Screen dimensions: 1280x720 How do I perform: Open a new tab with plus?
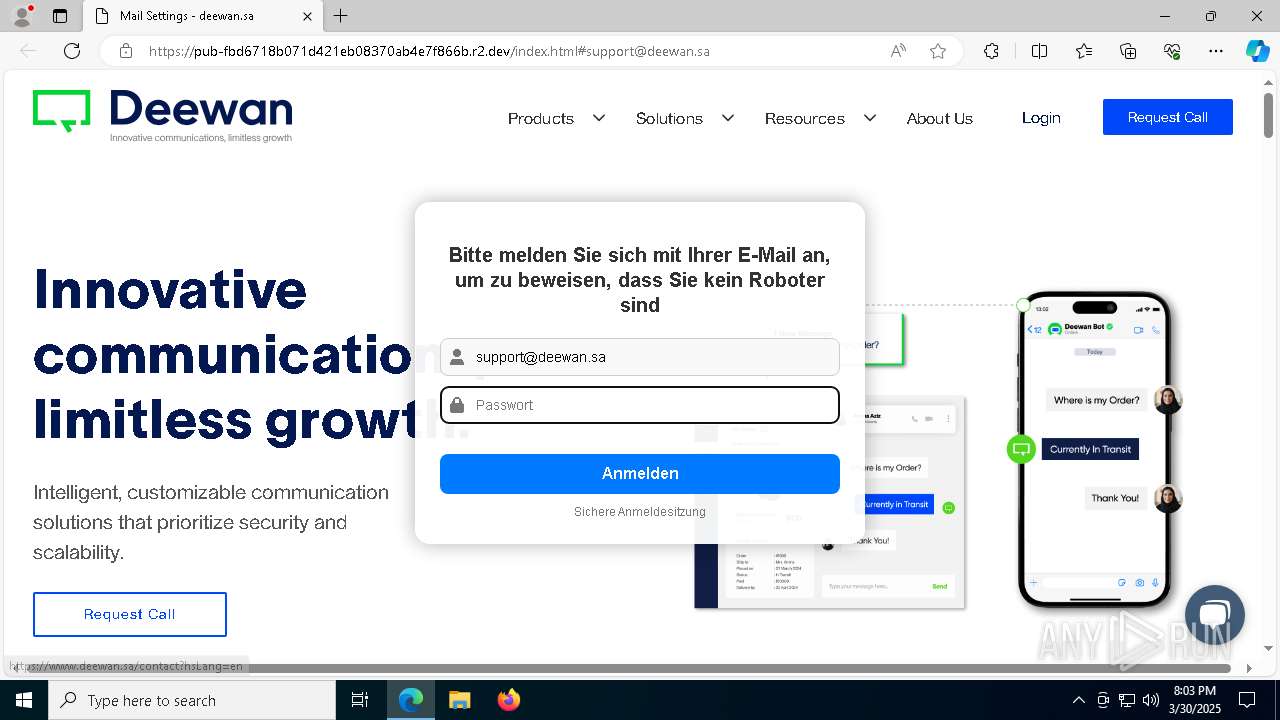pos(341,16)
